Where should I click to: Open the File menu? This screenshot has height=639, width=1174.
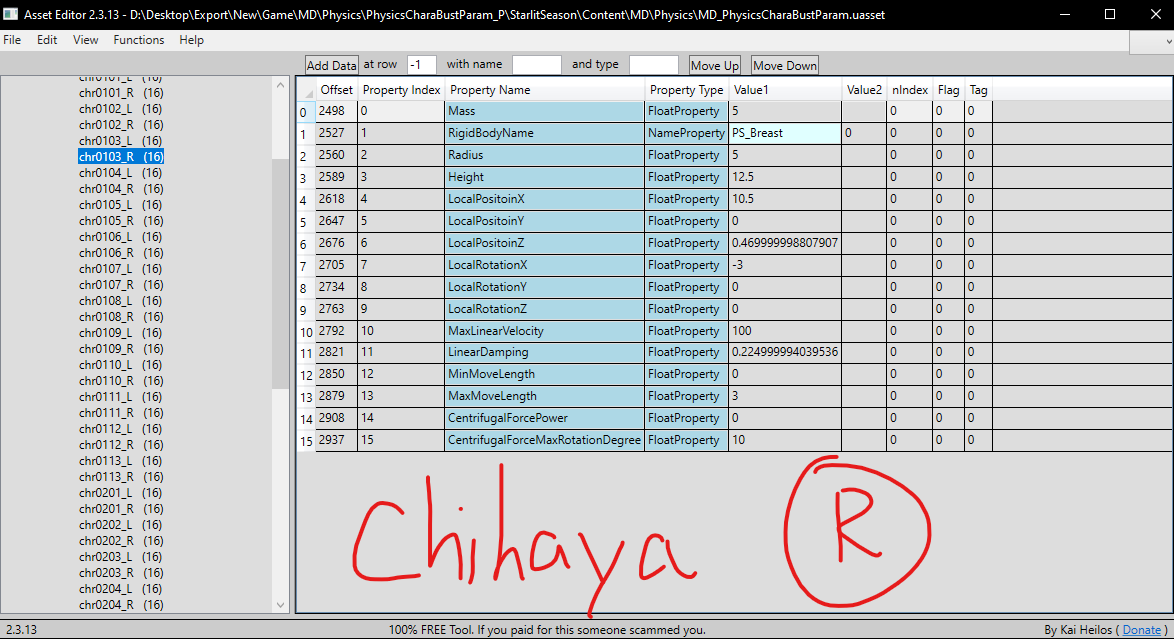click(x=12, y=40)
